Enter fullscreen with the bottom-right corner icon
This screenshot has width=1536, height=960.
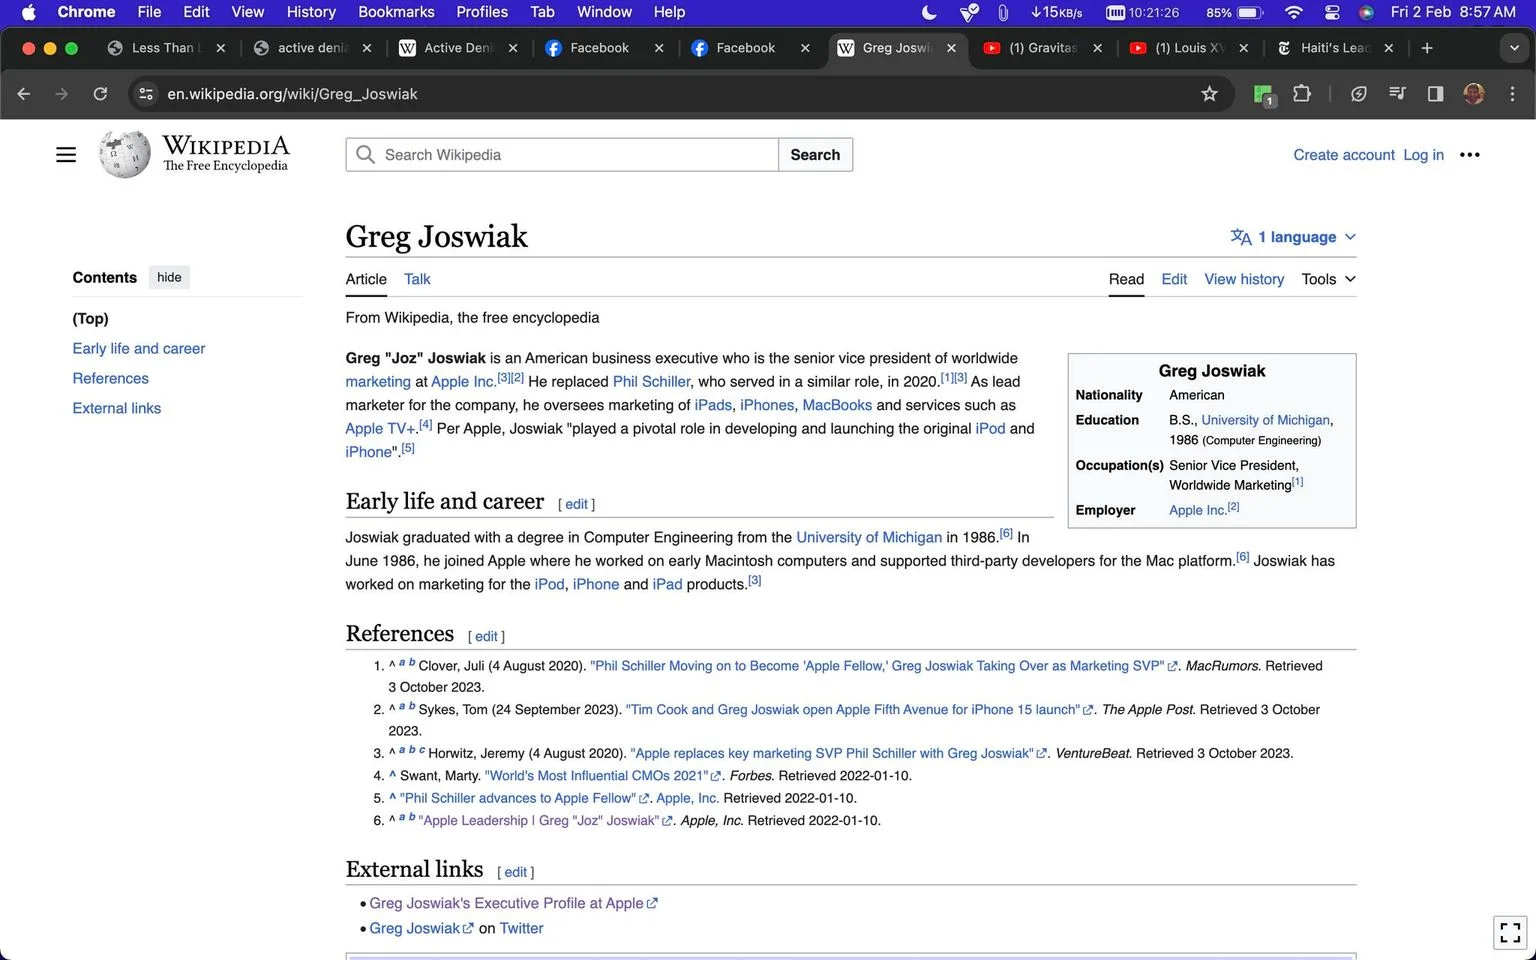pyautogui.click(x=1510, y=932)
